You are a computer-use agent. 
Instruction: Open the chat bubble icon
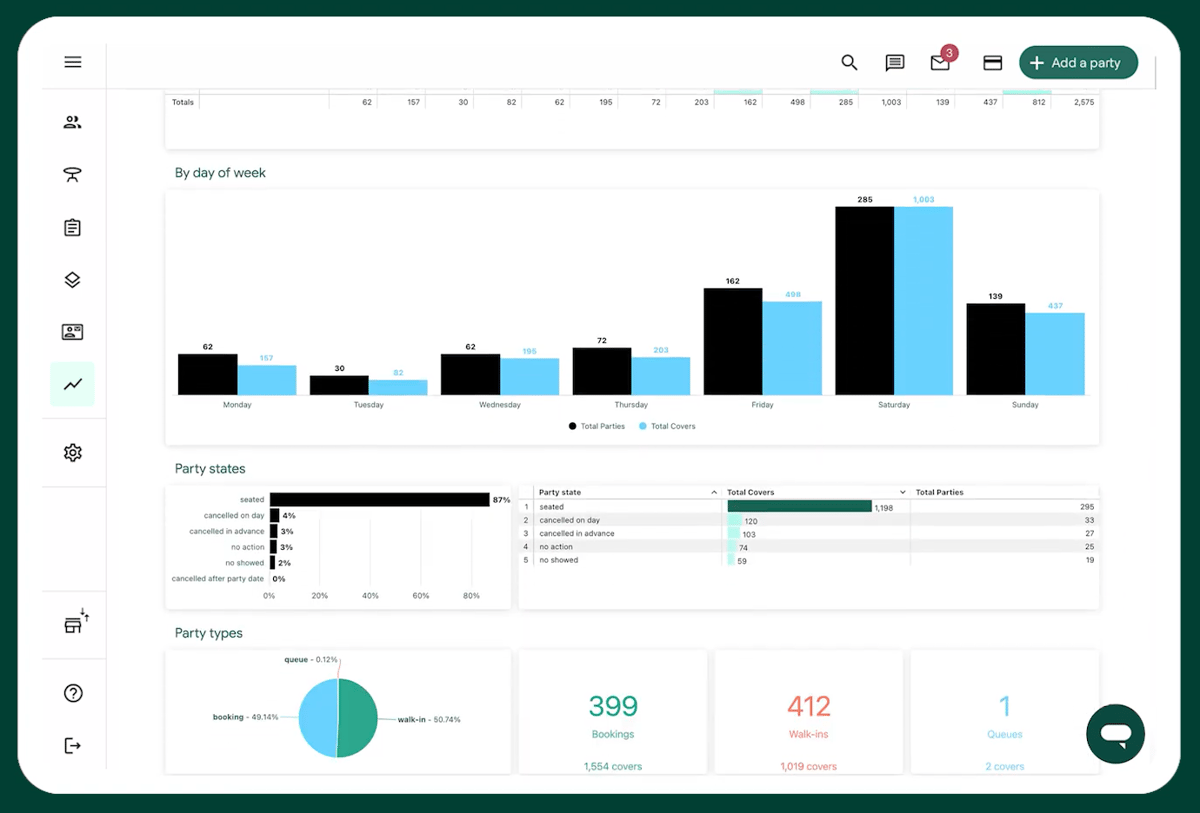[894, 62]
